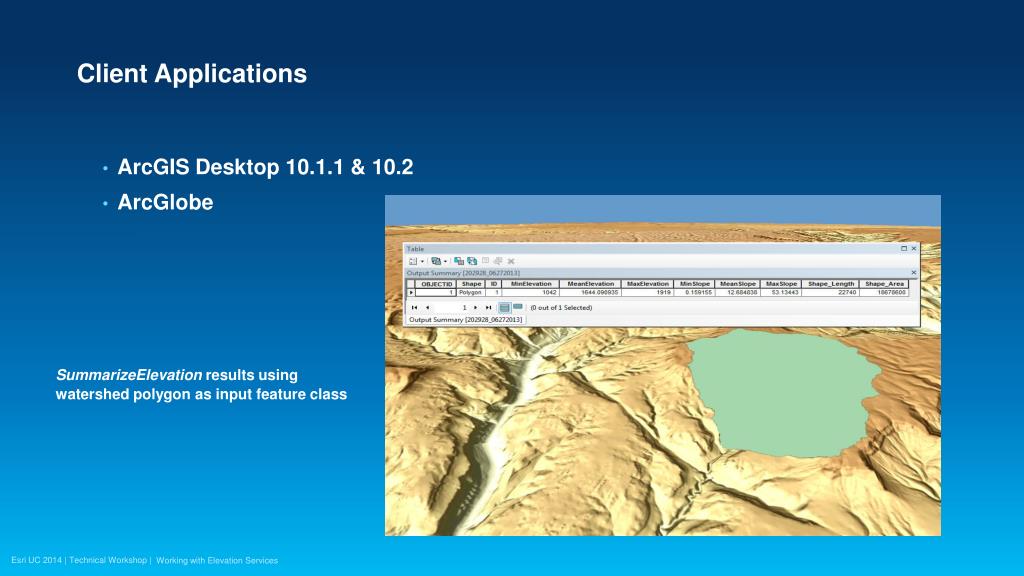Toggle Show all records view
Image resolution: width=1024 pixels, height=576 pixels.
[x=504, y=308]
